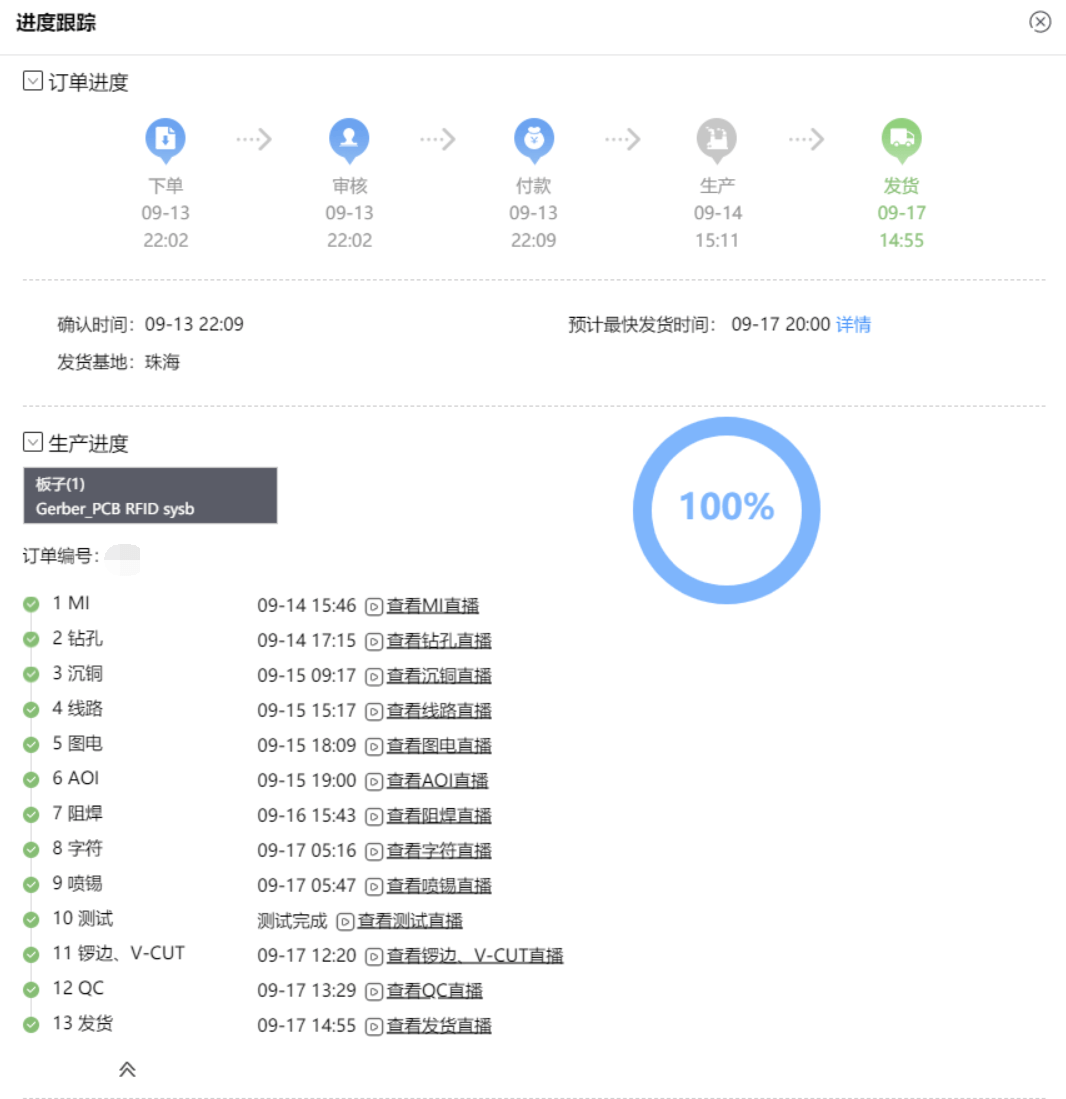Collapse the 订单进度 section
The width and height of the screenshot is (1066, 1099).
(x=33, y=81)
